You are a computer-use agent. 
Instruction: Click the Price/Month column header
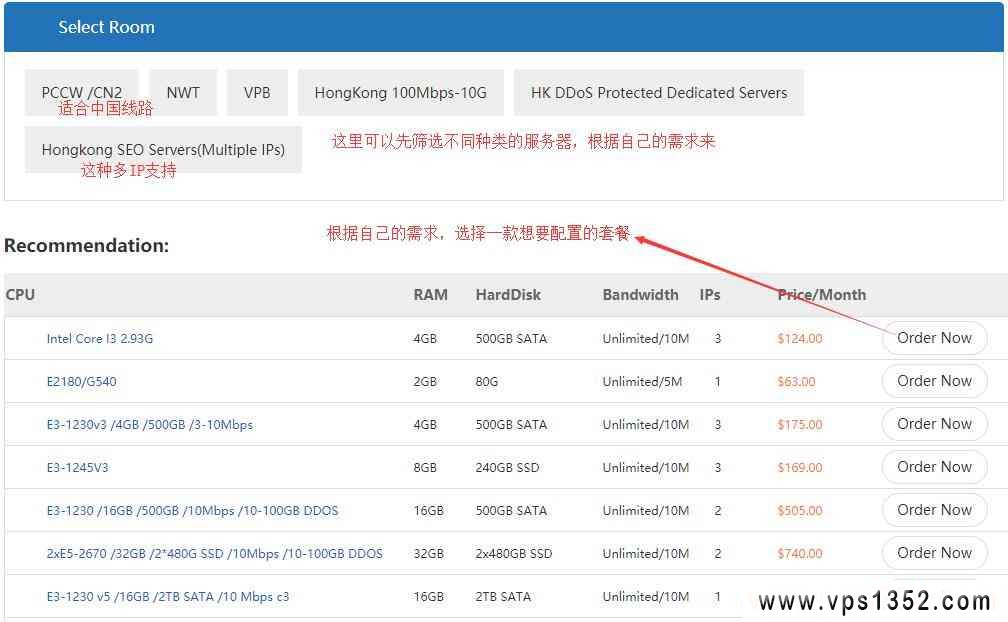coord(821,294)
